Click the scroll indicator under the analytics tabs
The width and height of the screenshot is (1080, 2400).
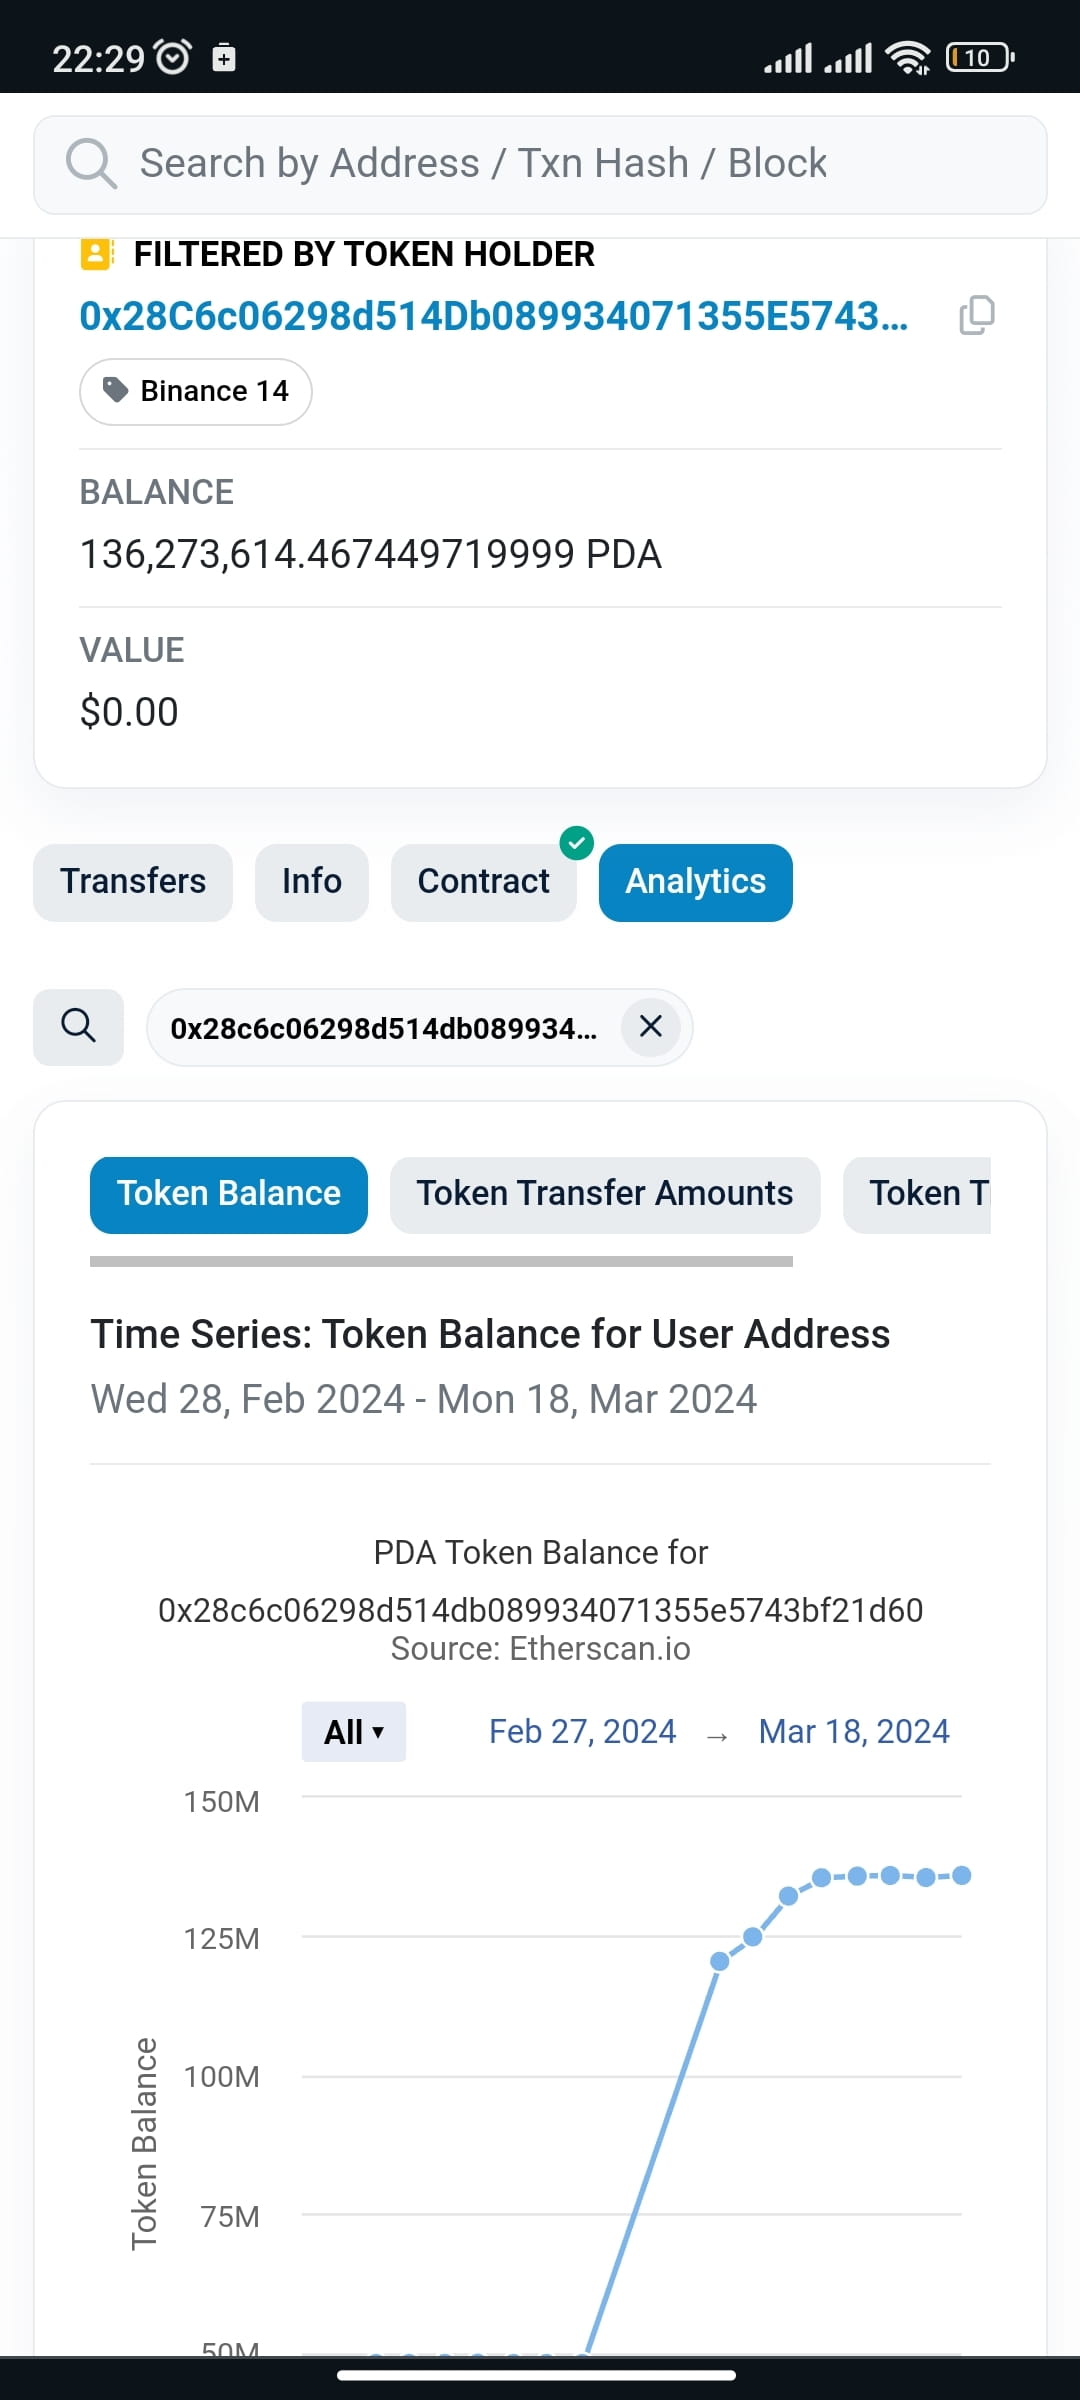[440, 1262]
